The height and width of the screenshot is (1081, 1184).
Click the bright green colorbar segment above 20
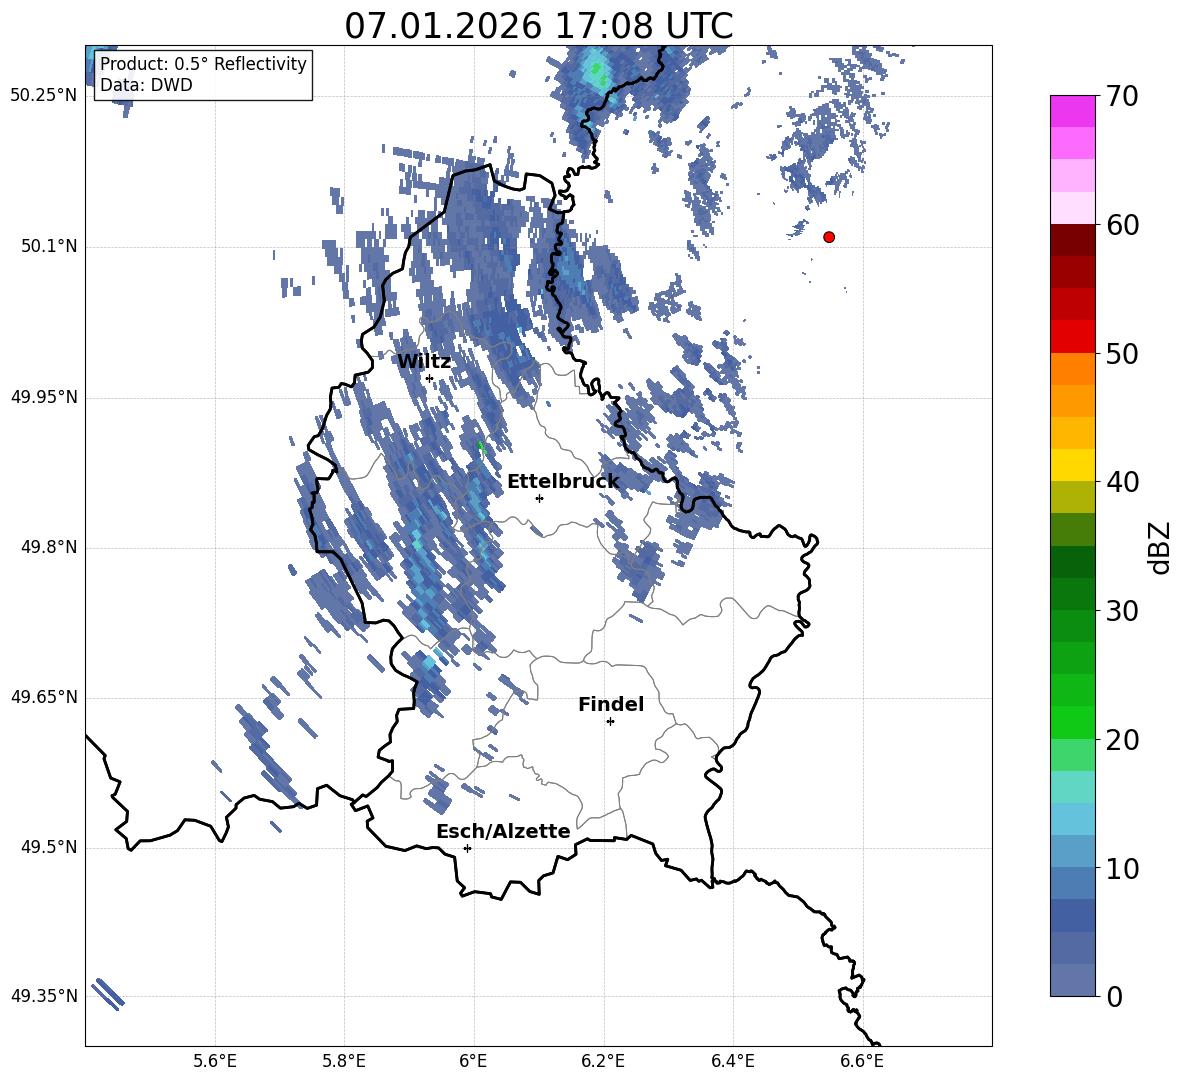click(x=1073, y=722)
